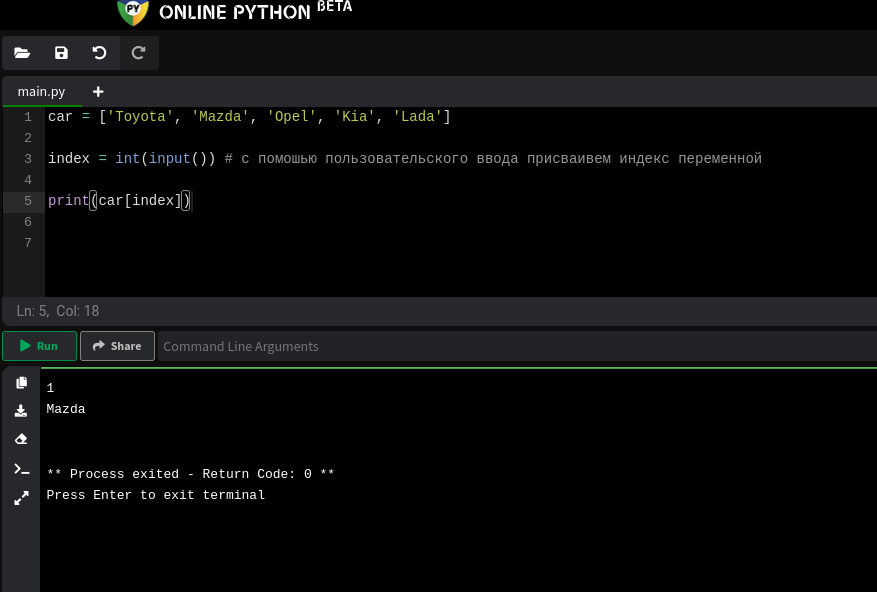This screenshot has width=877, height=592.
Task: Click the Mazda output in terminal
Action: 66,409
